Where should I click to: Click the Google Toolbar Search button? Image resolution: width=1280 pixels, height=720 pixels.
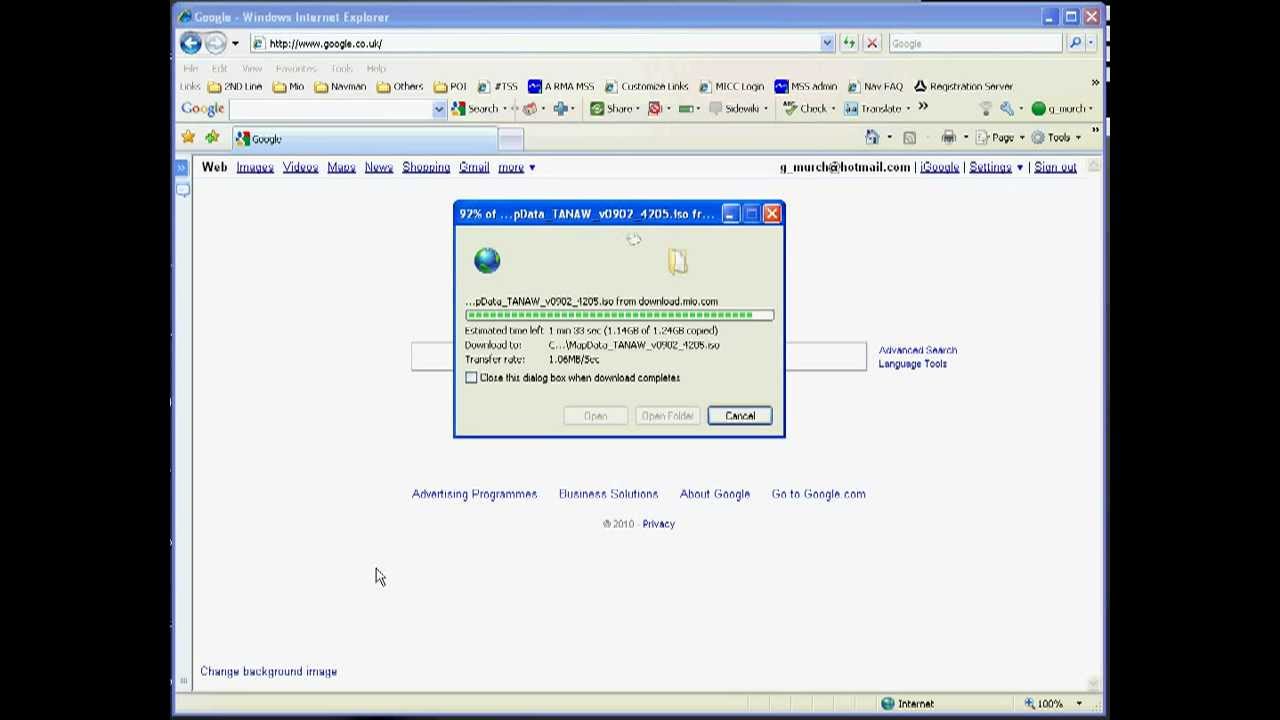click(x=475, y=108)
